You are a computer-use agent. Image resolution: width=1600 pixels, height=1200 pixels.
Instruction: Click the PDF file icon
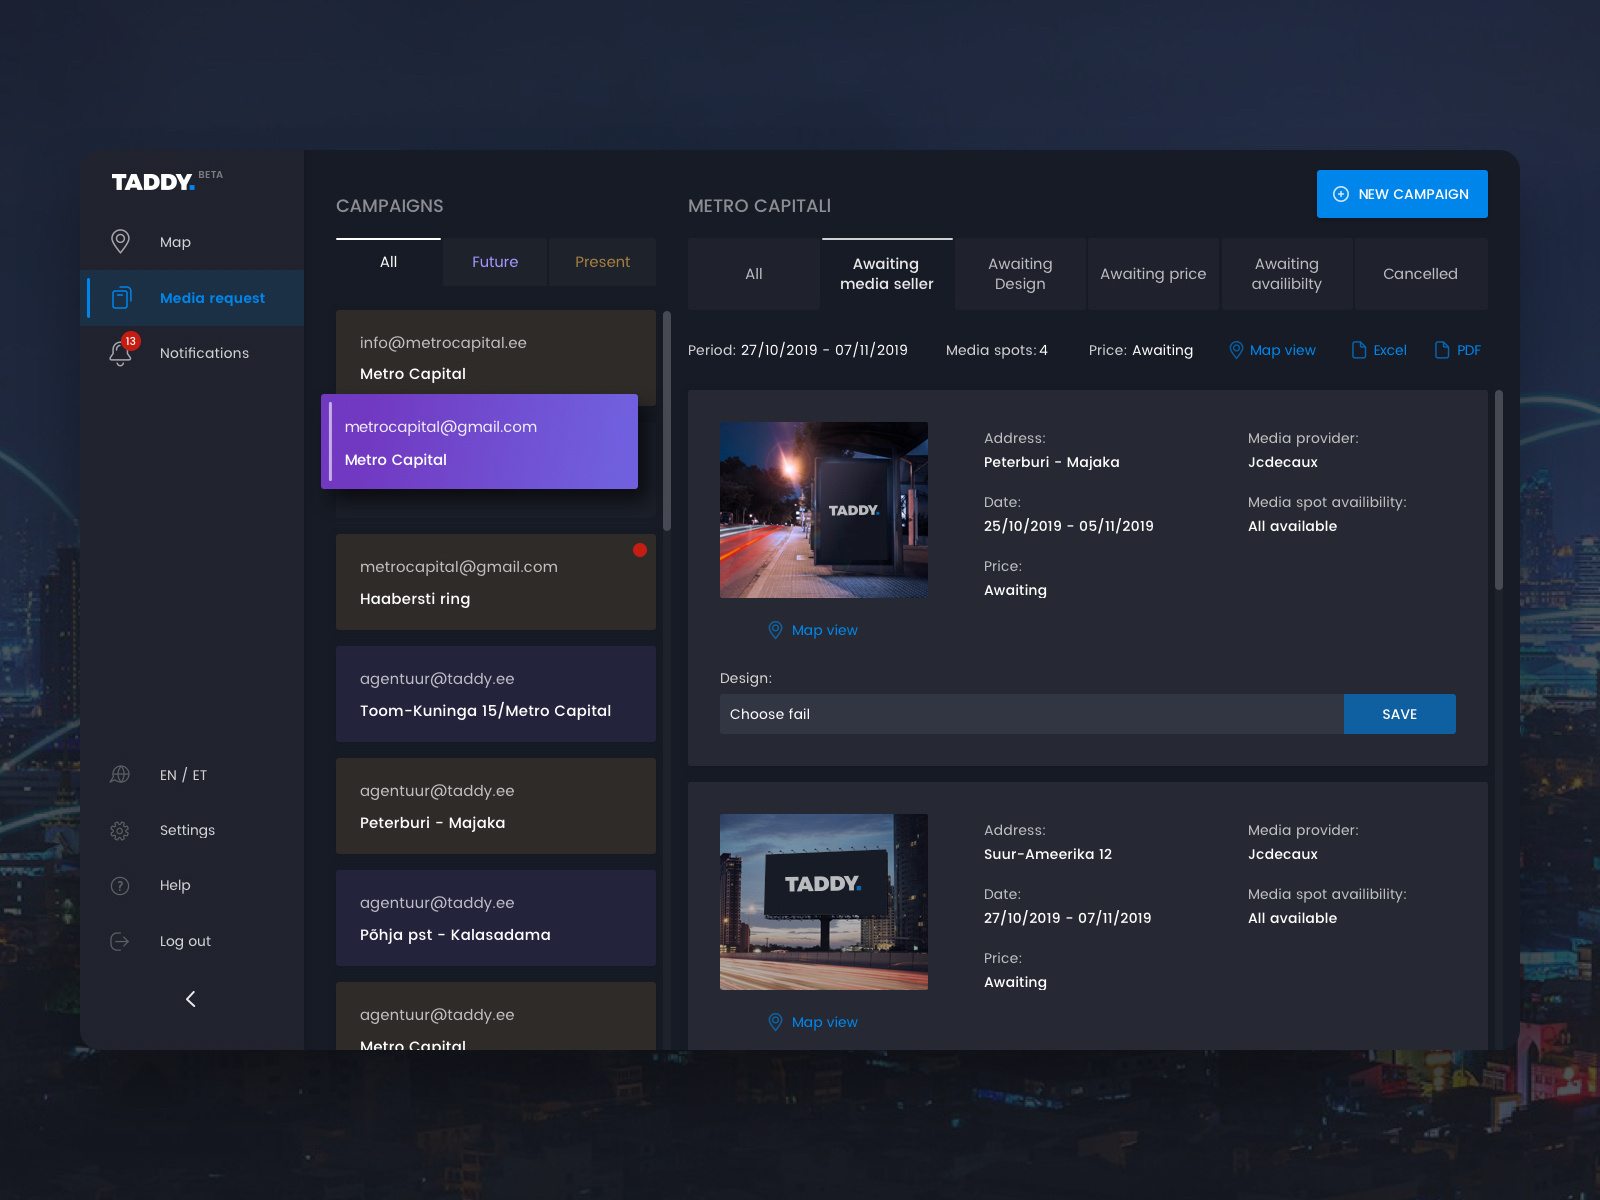click(x=1442, y=350)
